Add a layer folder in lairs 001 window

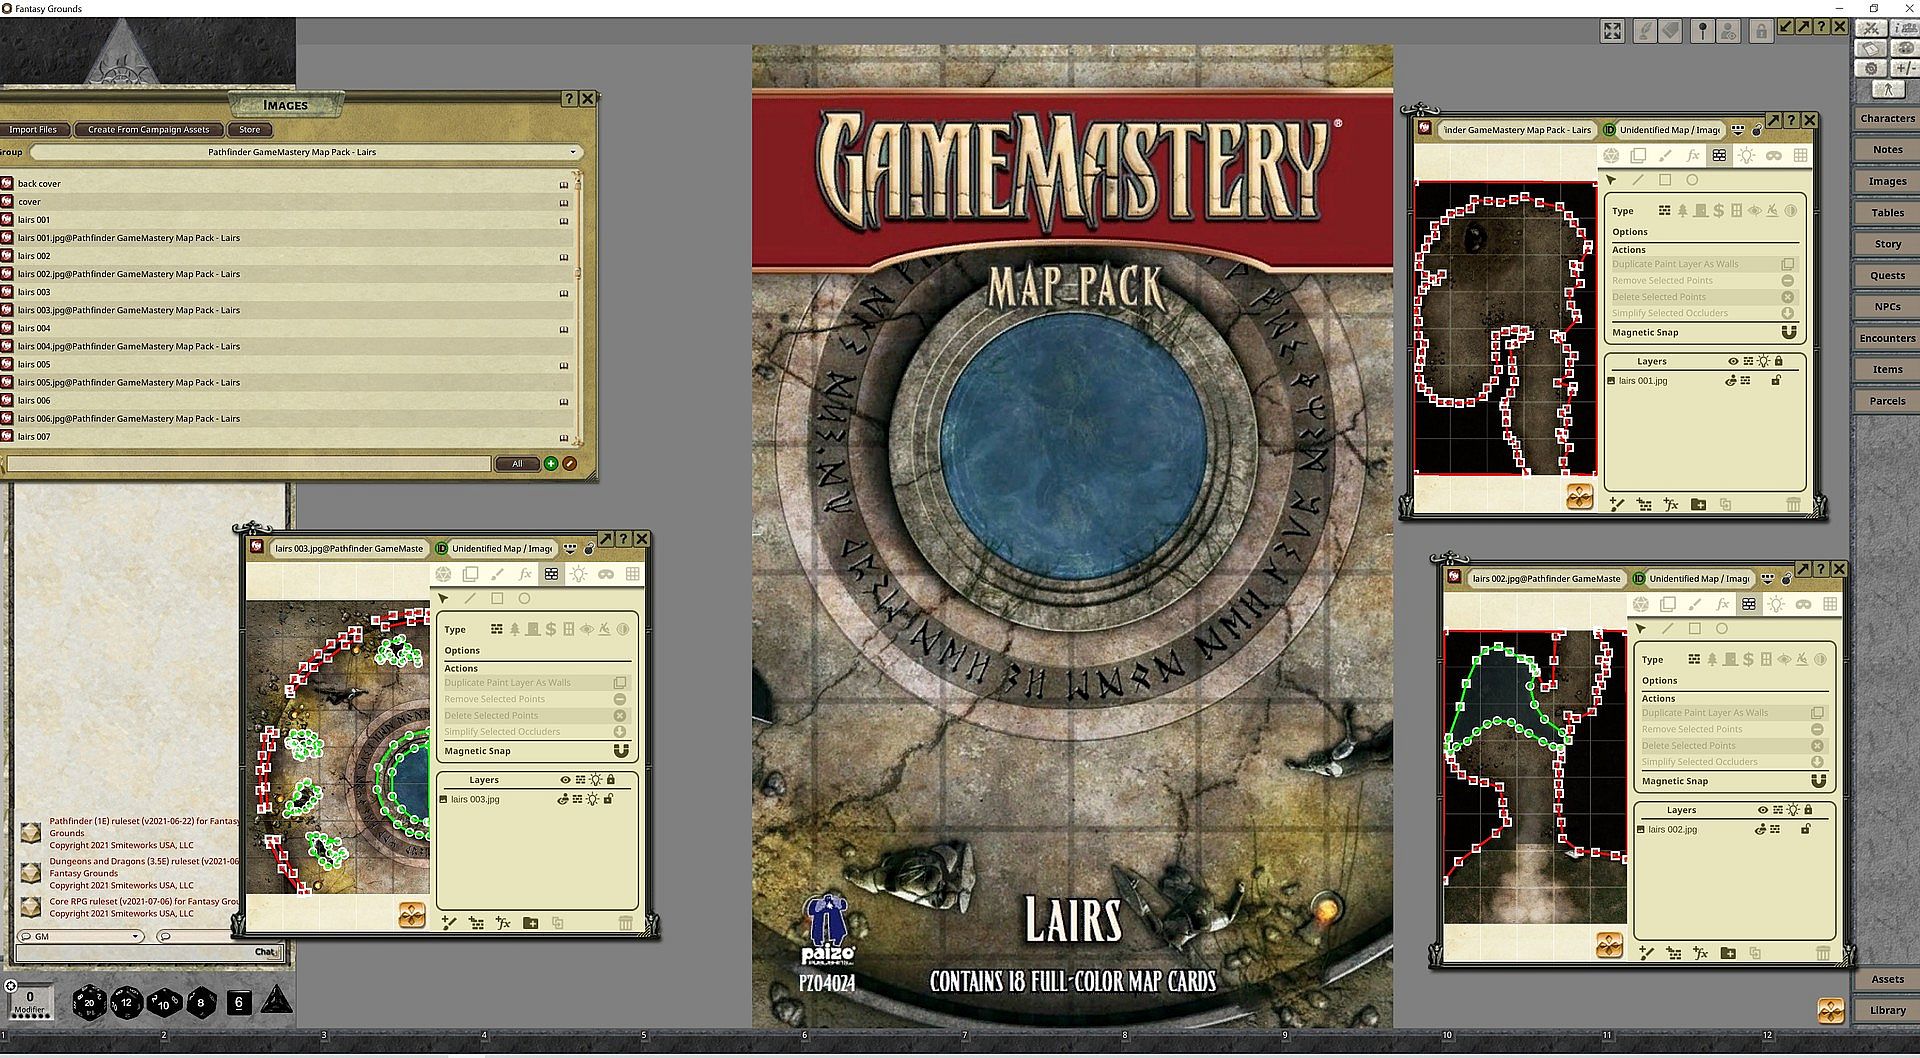coord(1698,504)
